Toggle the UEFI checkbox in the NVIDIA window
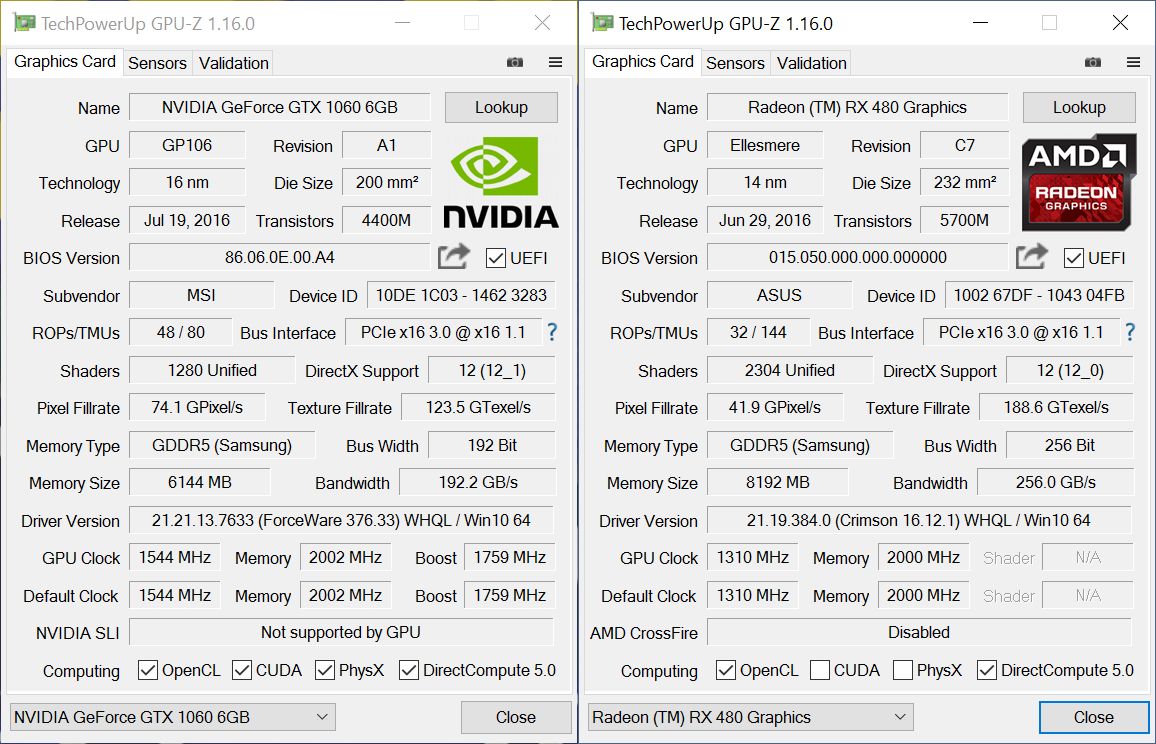This screenshot has width=1156, height=744. click(495, 258)
